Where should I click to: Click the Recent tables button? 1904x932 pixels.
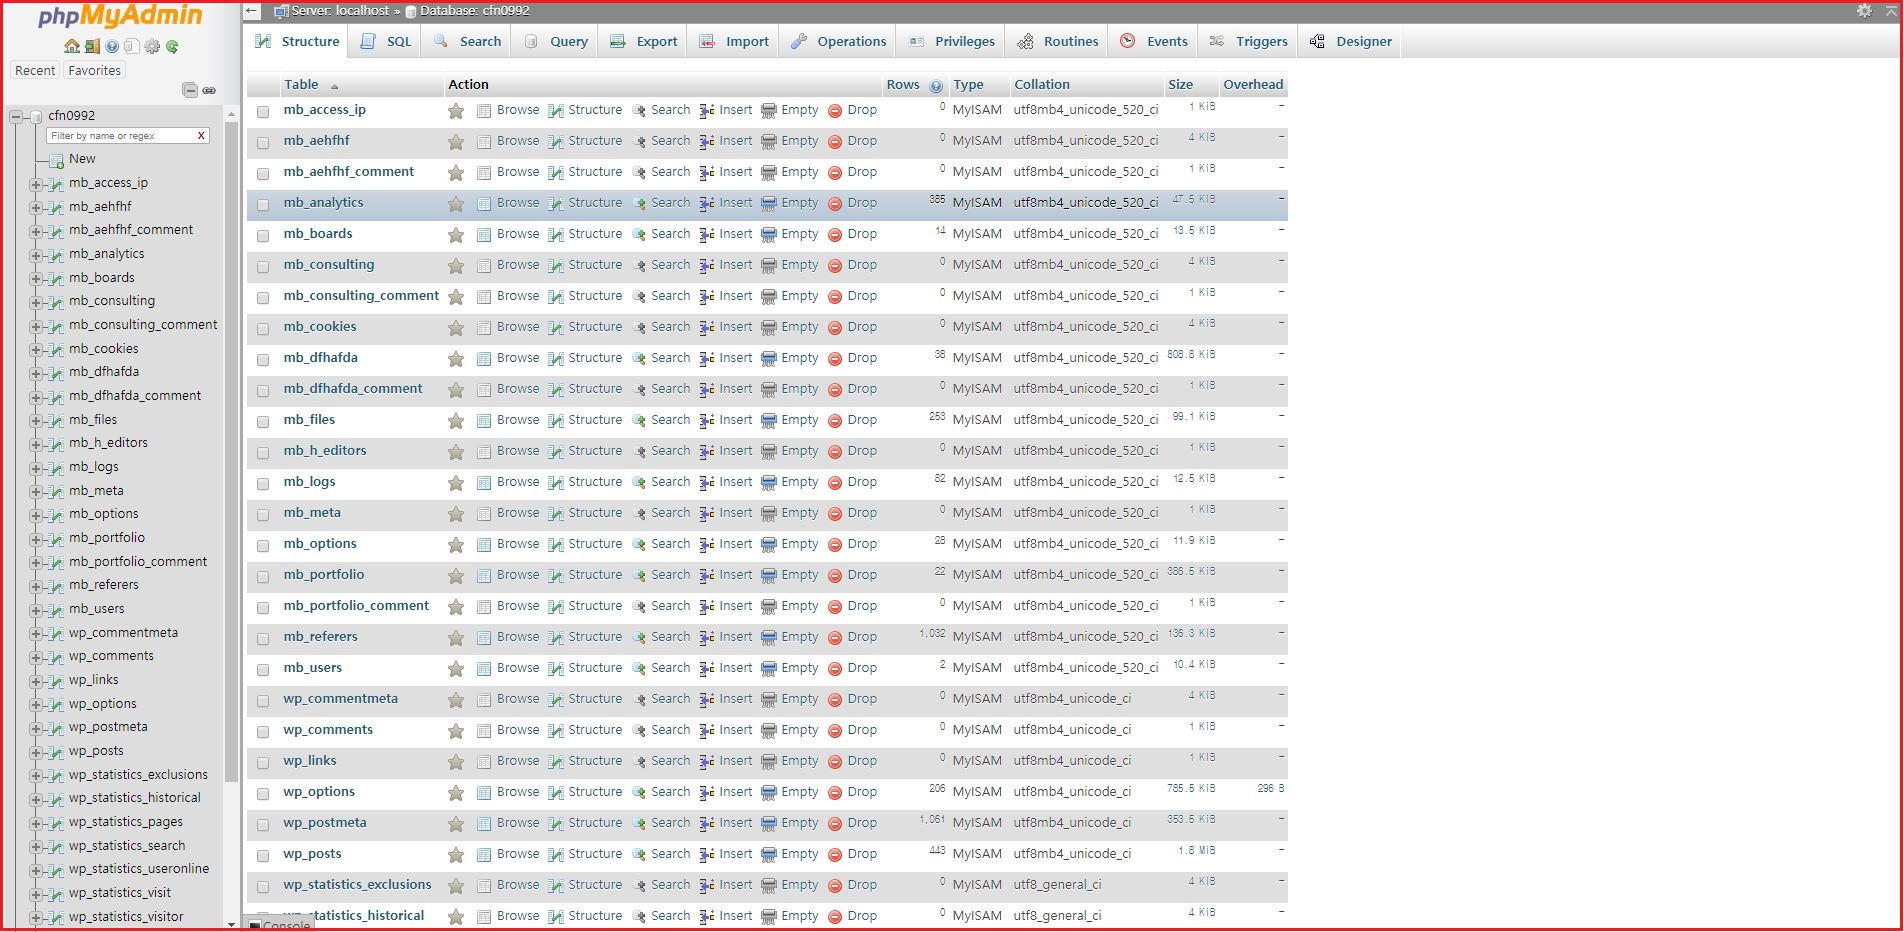click(35, 71)
